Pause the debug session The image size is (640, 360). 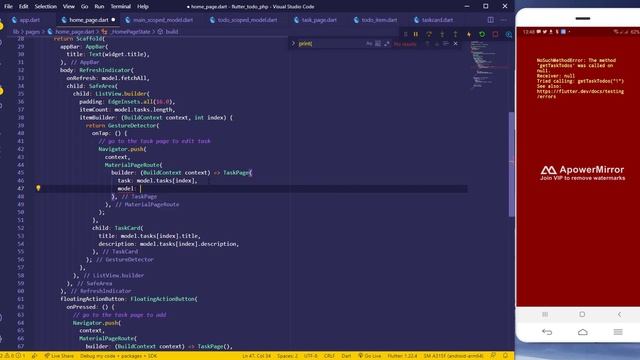[x=416, y=34]
